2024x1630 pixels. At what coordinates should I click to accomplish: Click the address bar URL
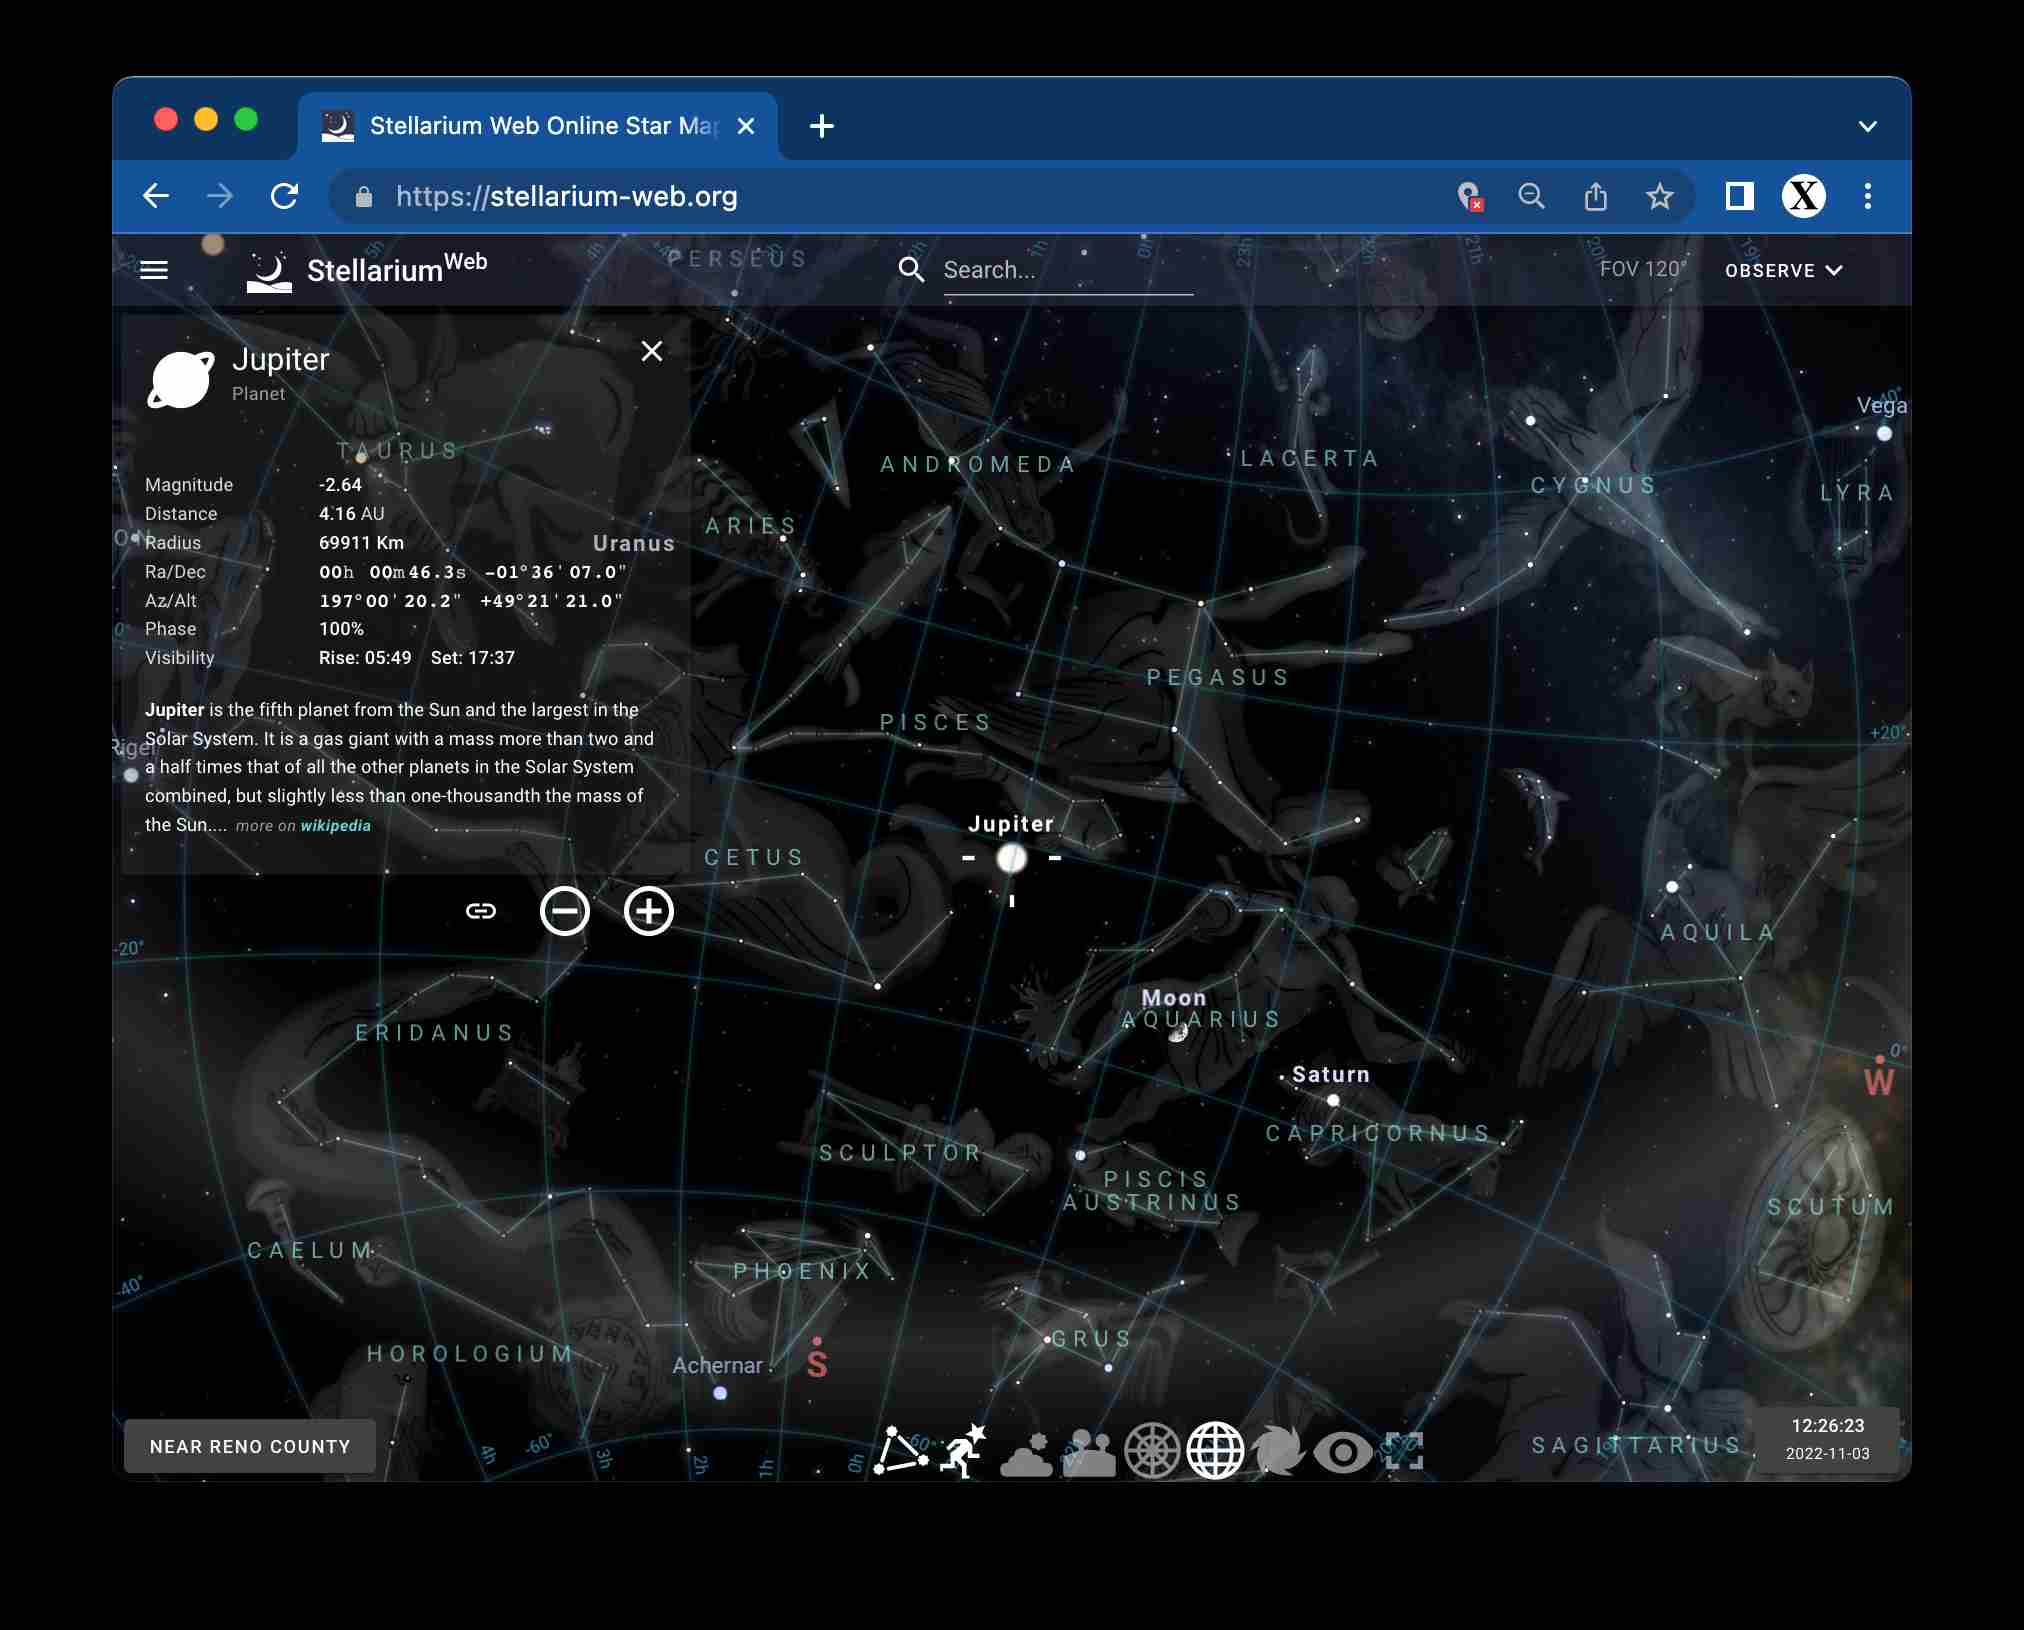point(567,196)
